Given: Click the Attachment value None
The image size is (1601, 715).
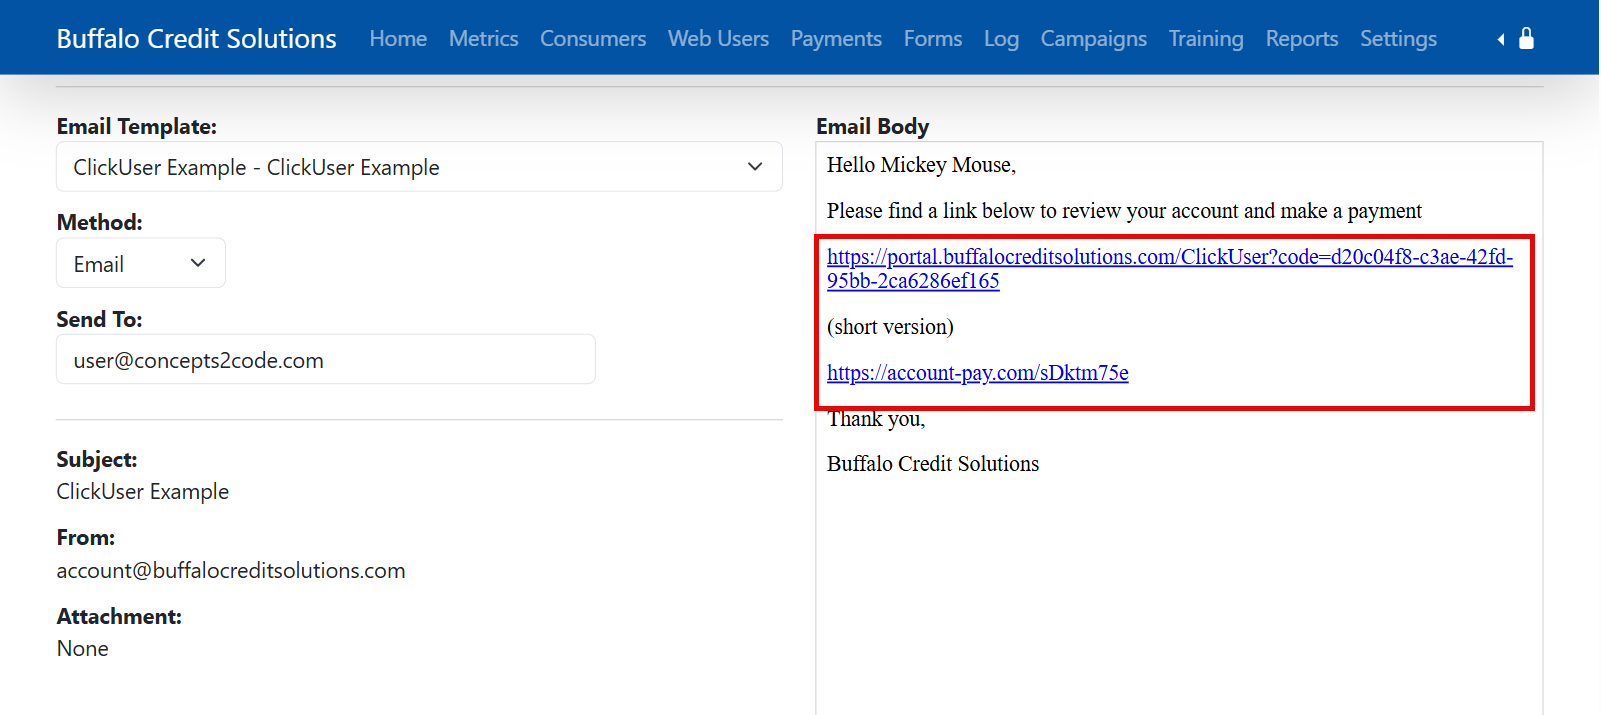Looking at the screenshot, I should [83, 648].
